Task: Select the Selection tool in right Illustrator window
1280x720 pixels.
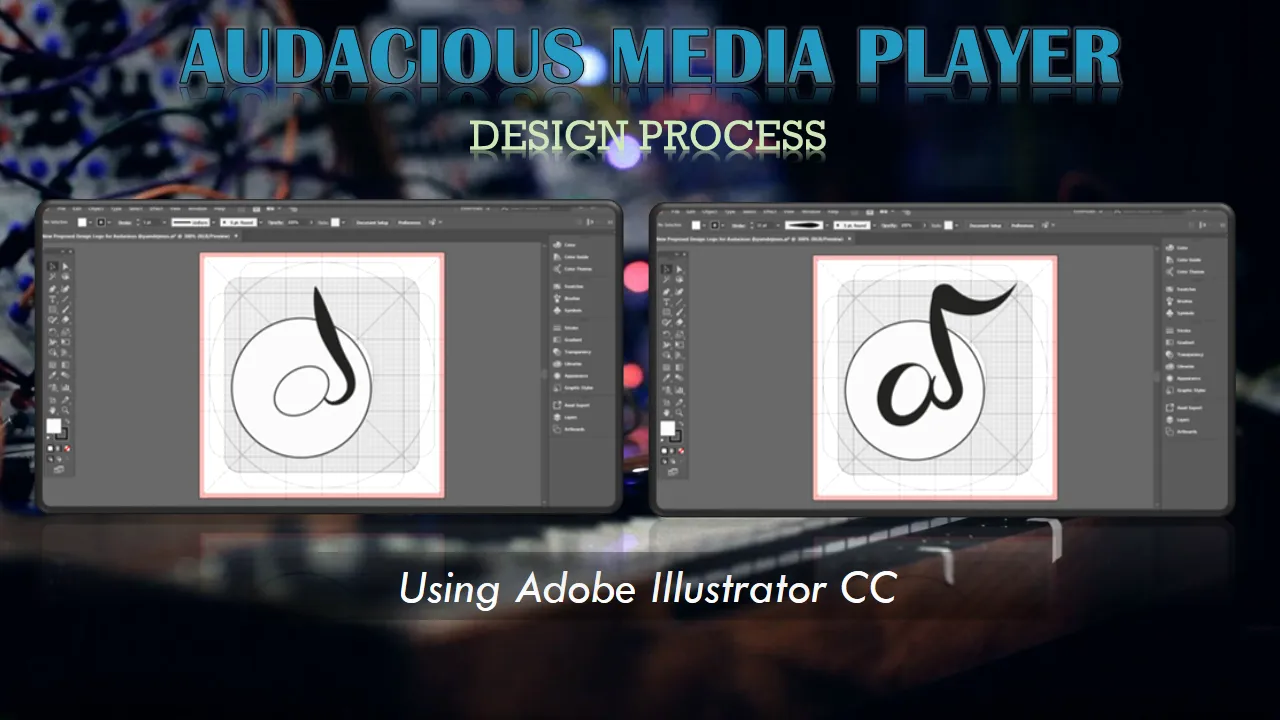Action: coord(666,270)
